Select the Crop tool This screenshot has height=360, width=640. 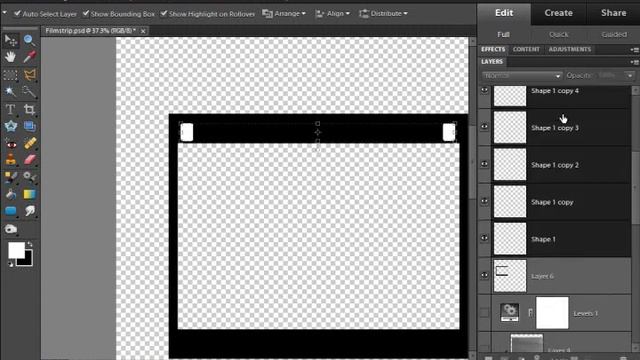point(29,109)
